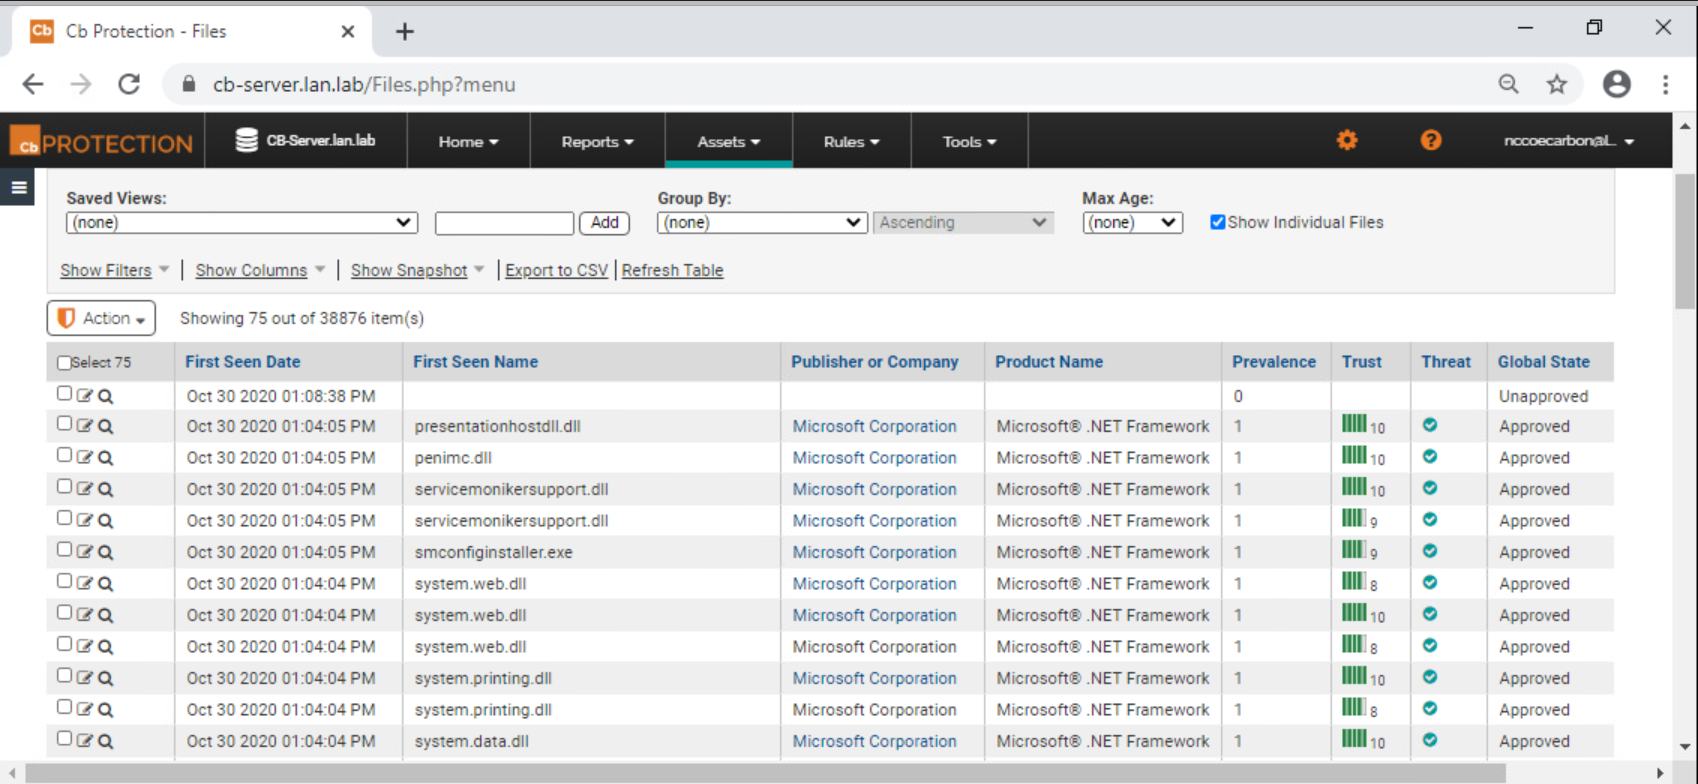The height and width of the screenshot is (784, 1698).
Task: View details magnifier for penimc.dll
Action: click(105, 458)
